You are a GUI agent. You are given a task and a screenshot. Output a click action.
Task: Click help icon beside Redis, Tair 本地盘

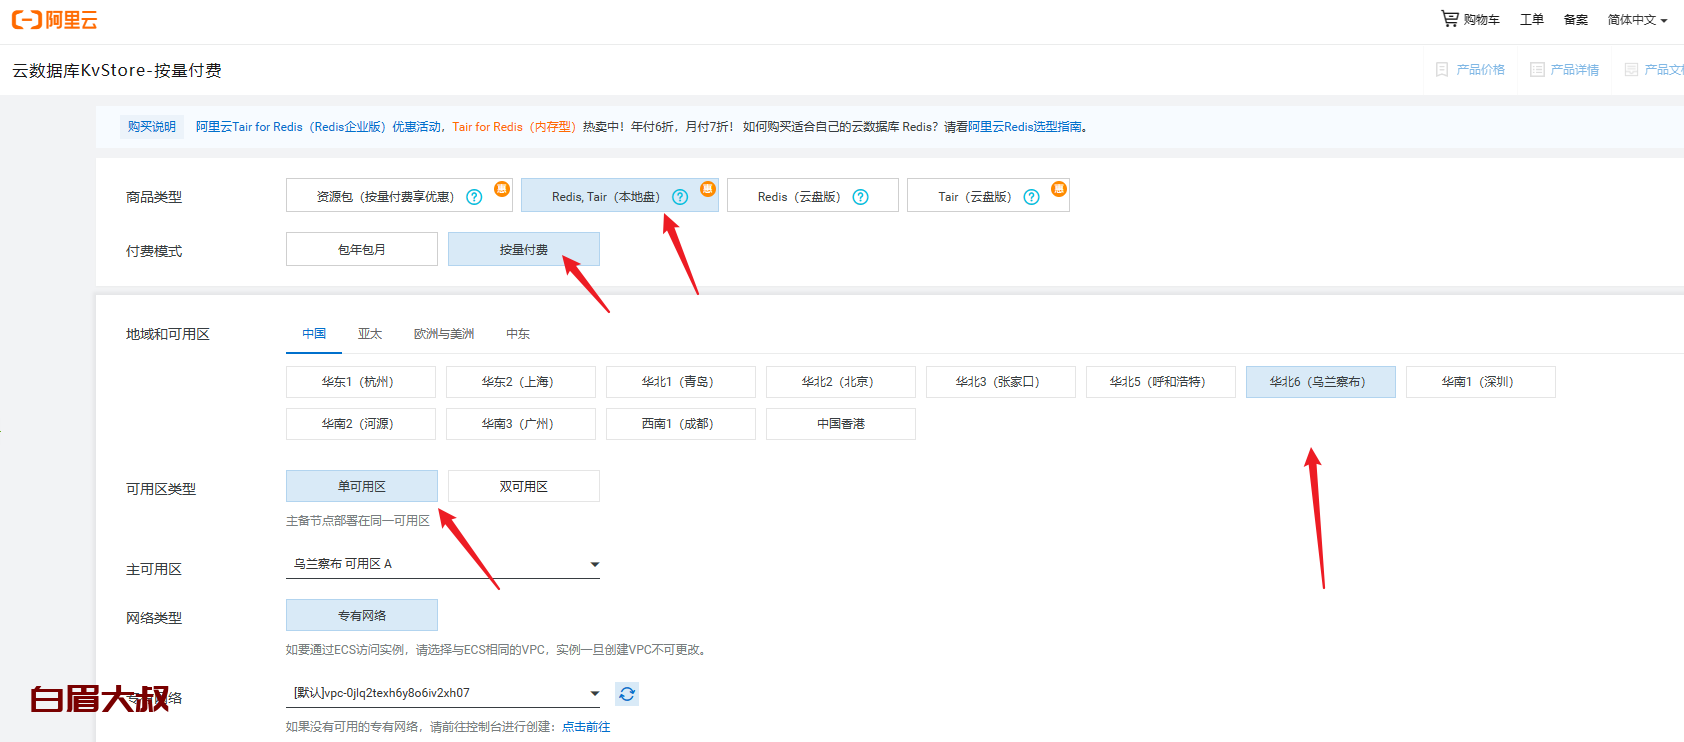(680, 197)
